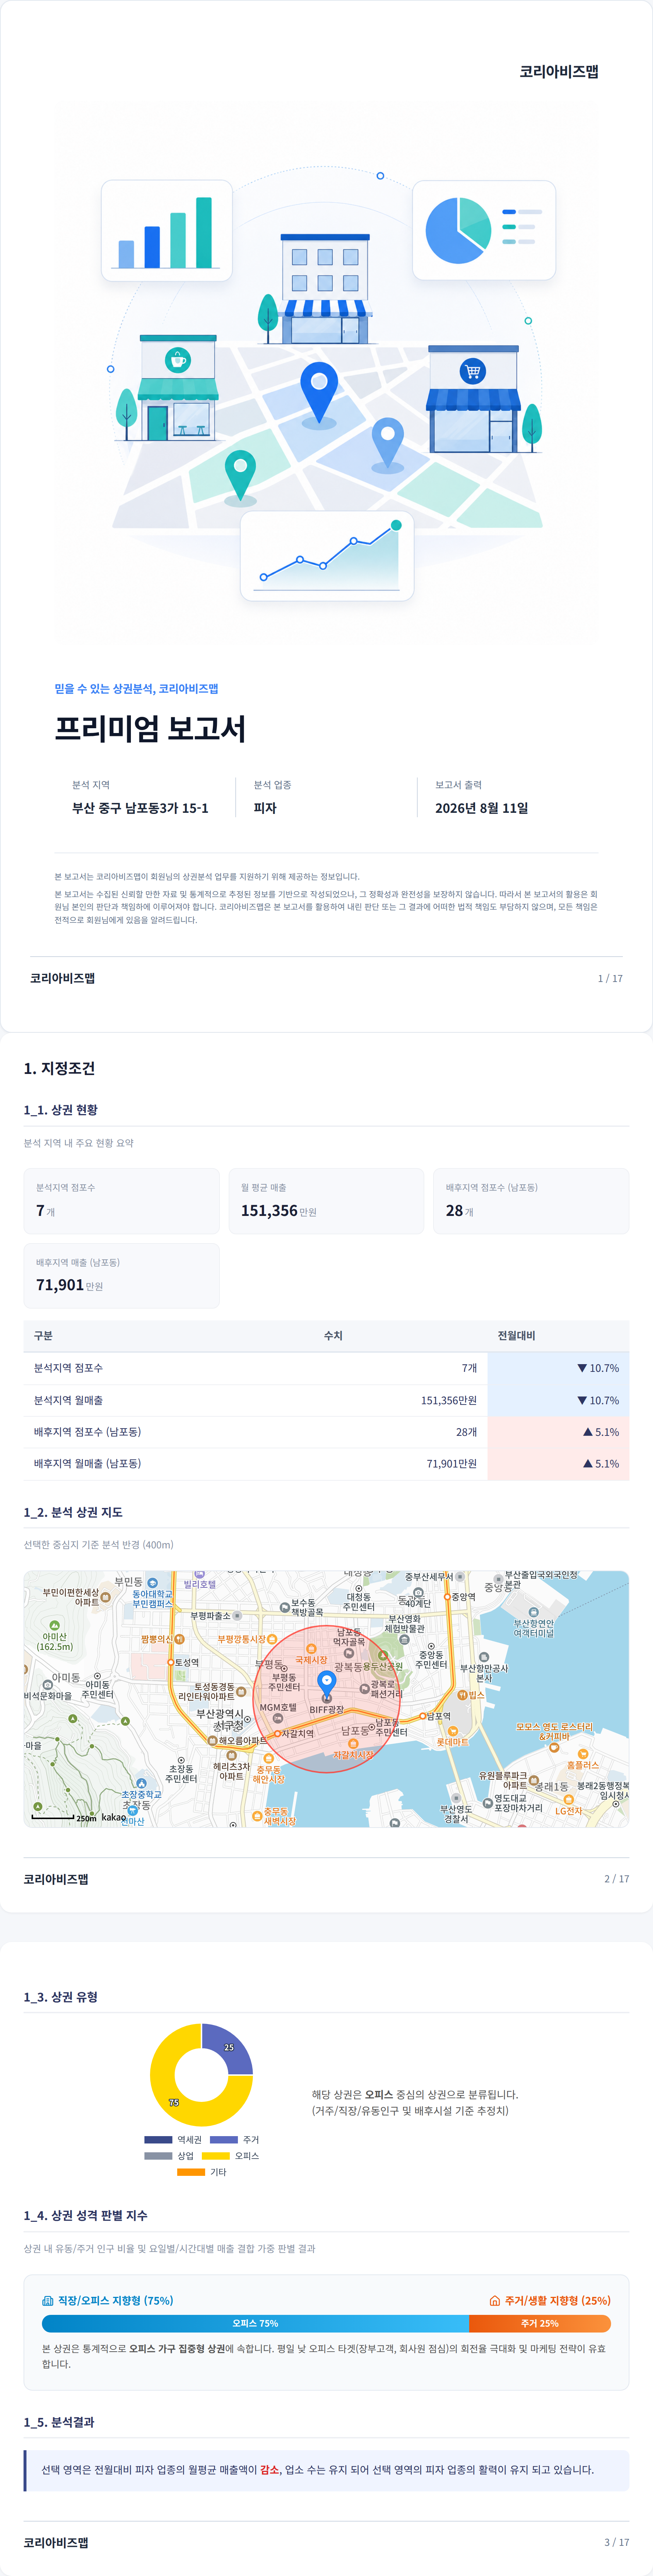This screenshot has height=2576, width=653.
Task: Click the 롯데마트 marker on the map
Action: click(x=453, y=1731)
